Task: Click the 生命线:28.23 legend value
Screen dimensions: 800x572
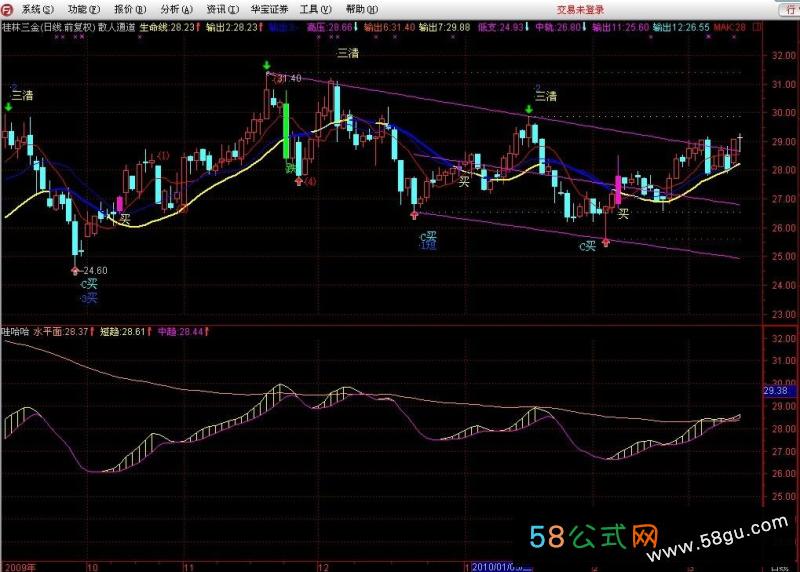Action: click(x=167, y=28)
